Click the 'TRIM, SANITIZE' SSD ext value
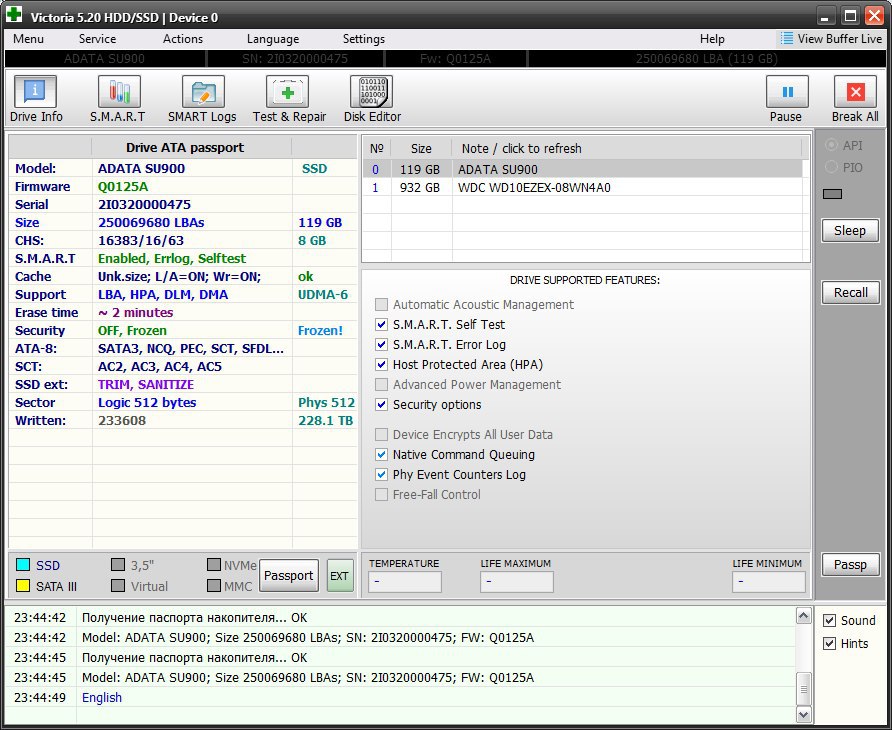The width and height of the screenshot is (892, 730). click(146, 385)
